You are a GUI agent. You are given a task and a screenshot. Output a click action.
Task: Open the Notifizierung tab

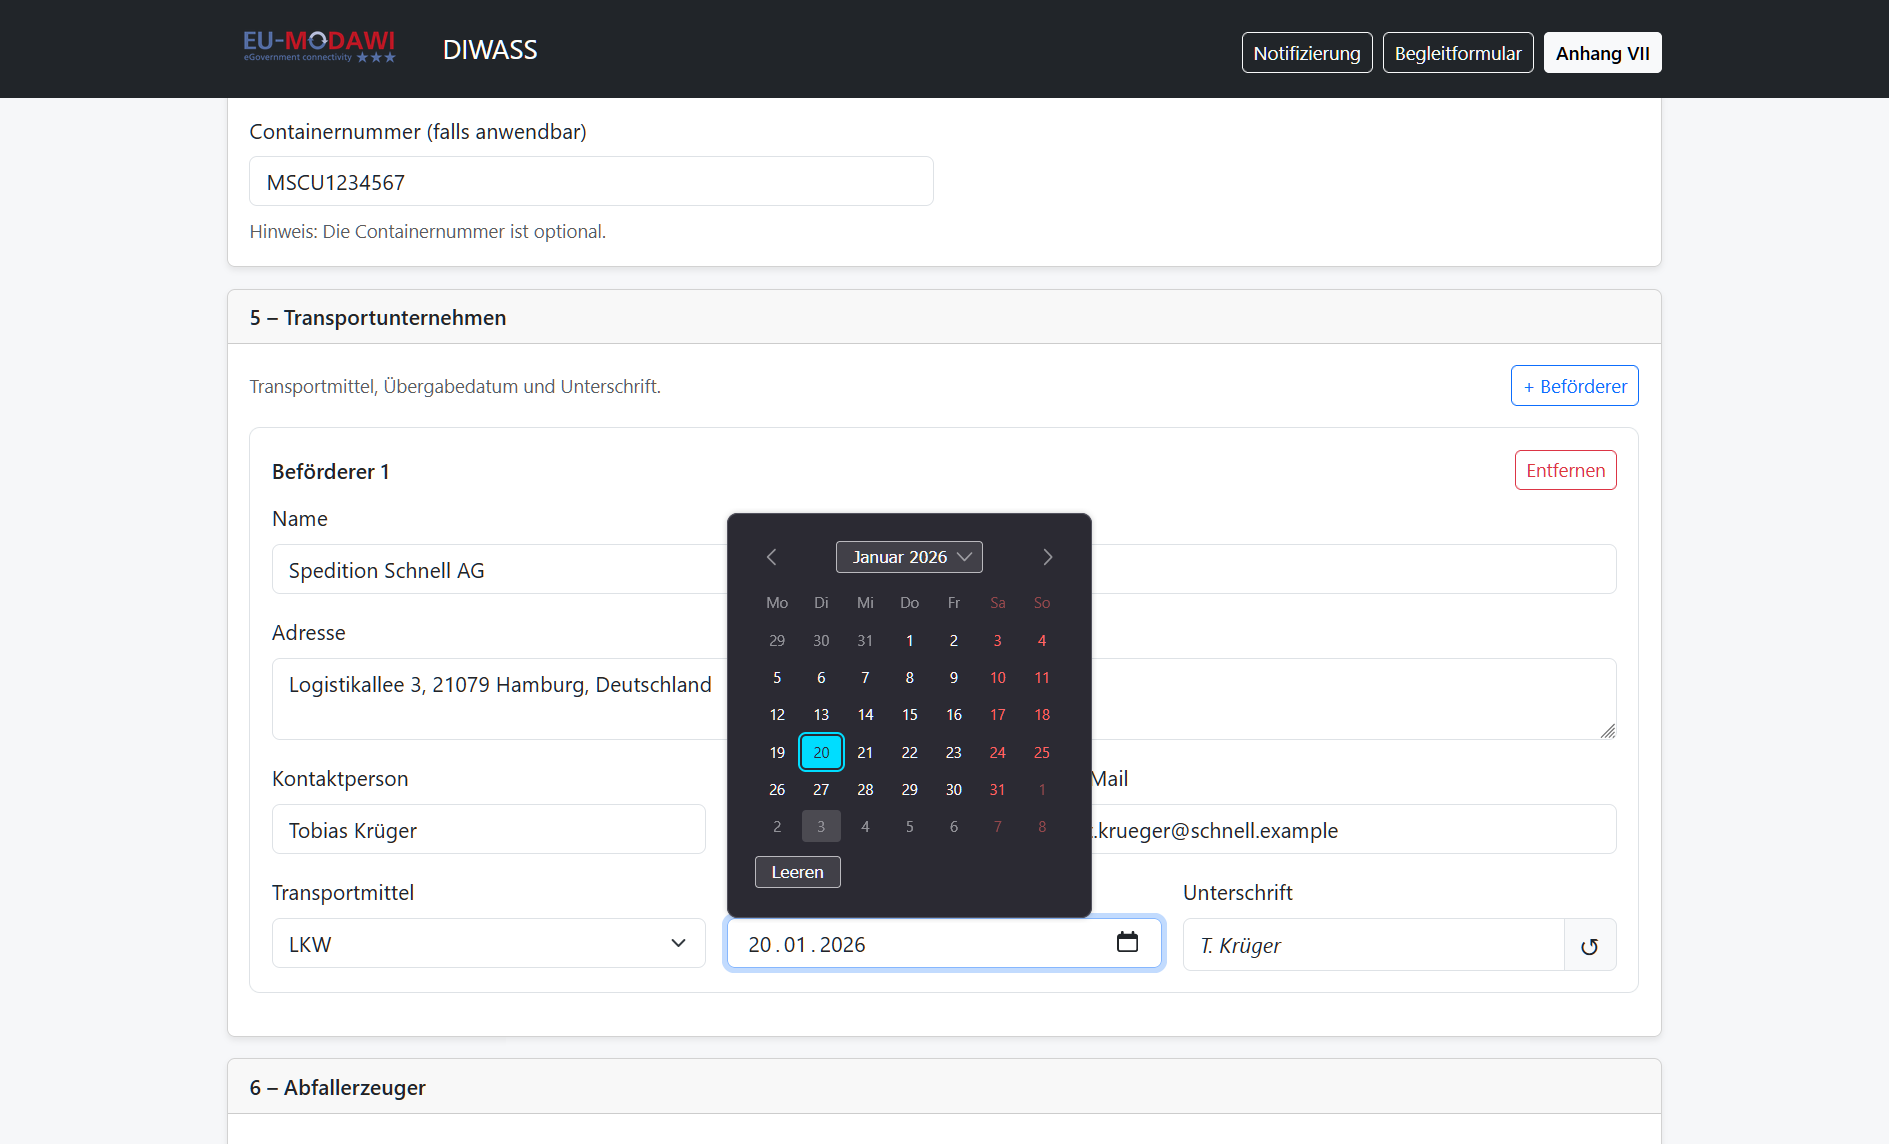1306,53
